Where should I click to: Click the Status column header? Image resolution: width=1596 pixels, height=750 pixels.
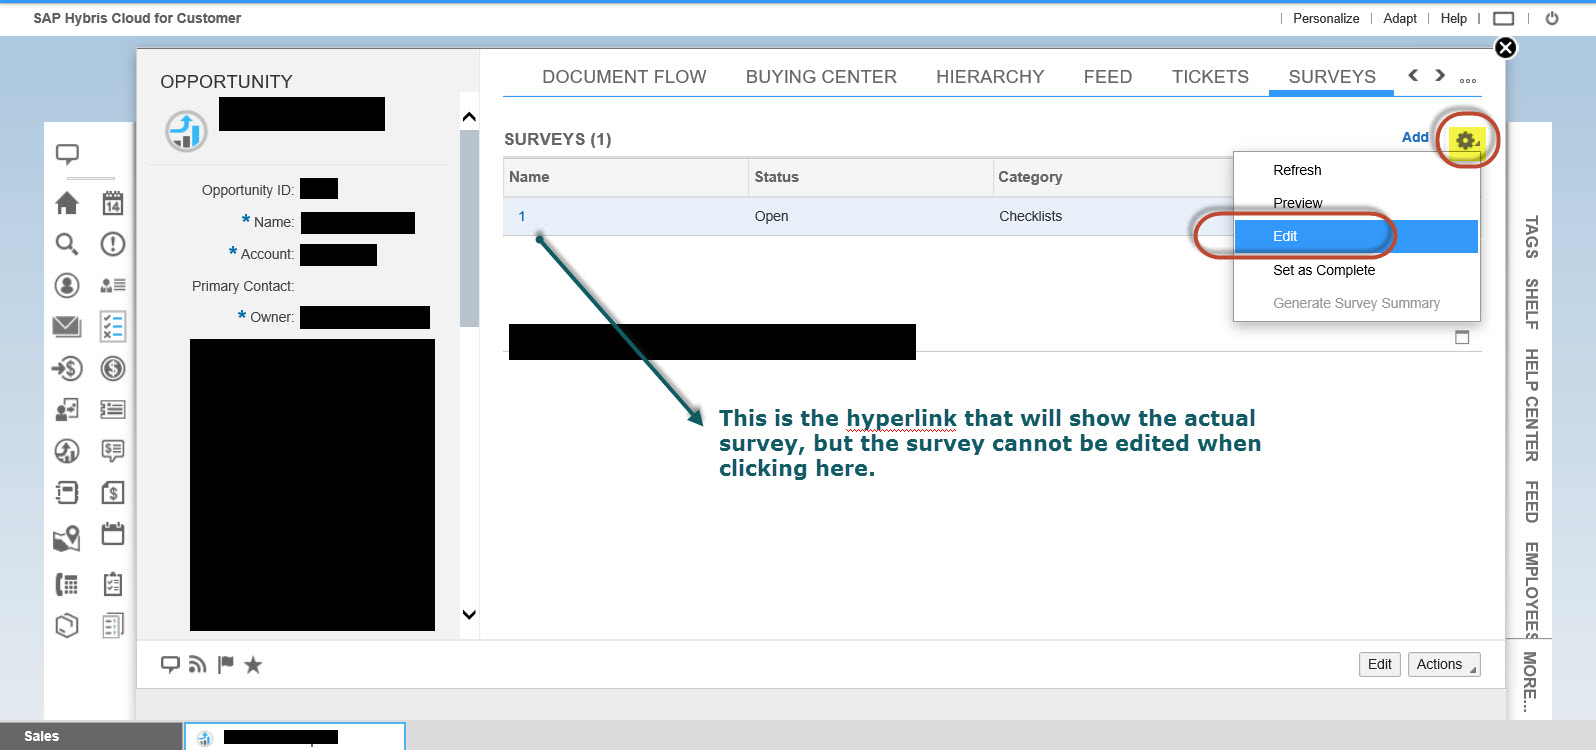[x=870, y=177]
